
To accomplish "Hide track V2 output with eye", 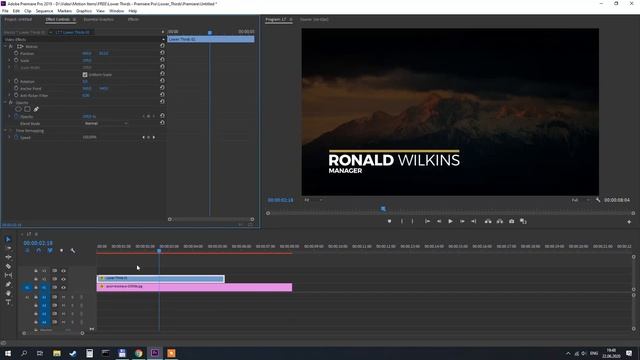I will point(63,279).
